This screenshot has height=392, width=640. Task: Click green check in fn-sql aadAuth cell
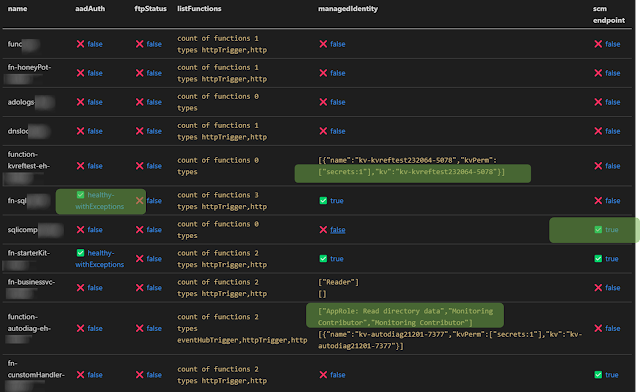[80, 195]
